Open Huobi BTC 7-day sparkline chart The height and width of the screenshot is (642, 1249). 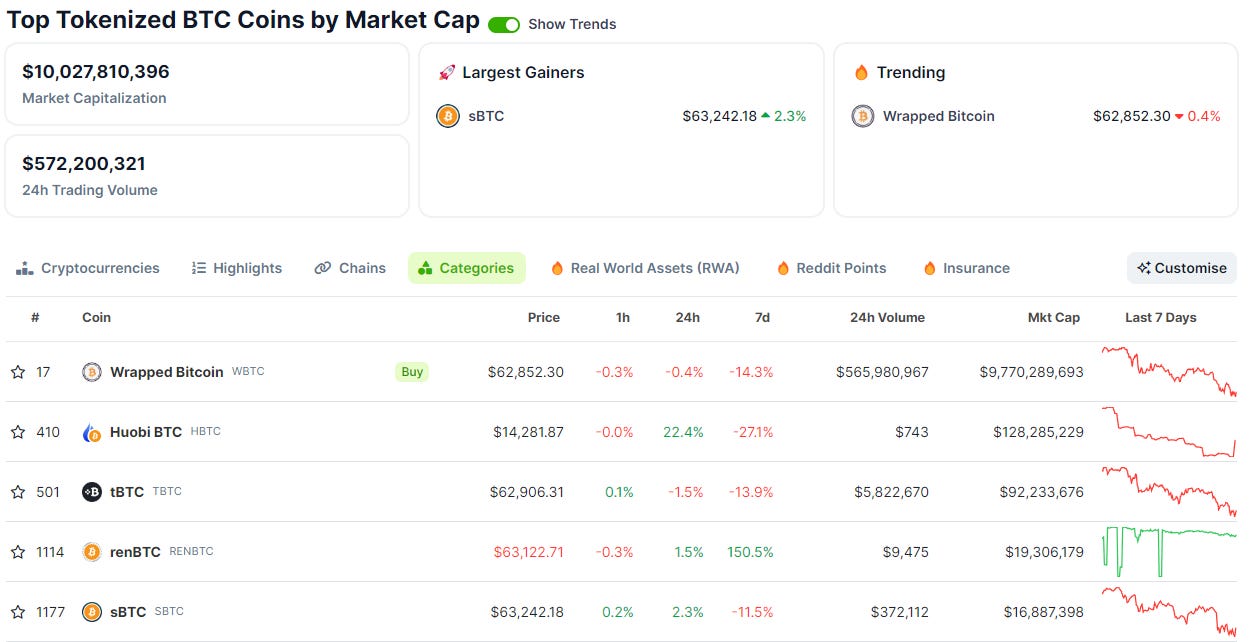click(1169, 432)
